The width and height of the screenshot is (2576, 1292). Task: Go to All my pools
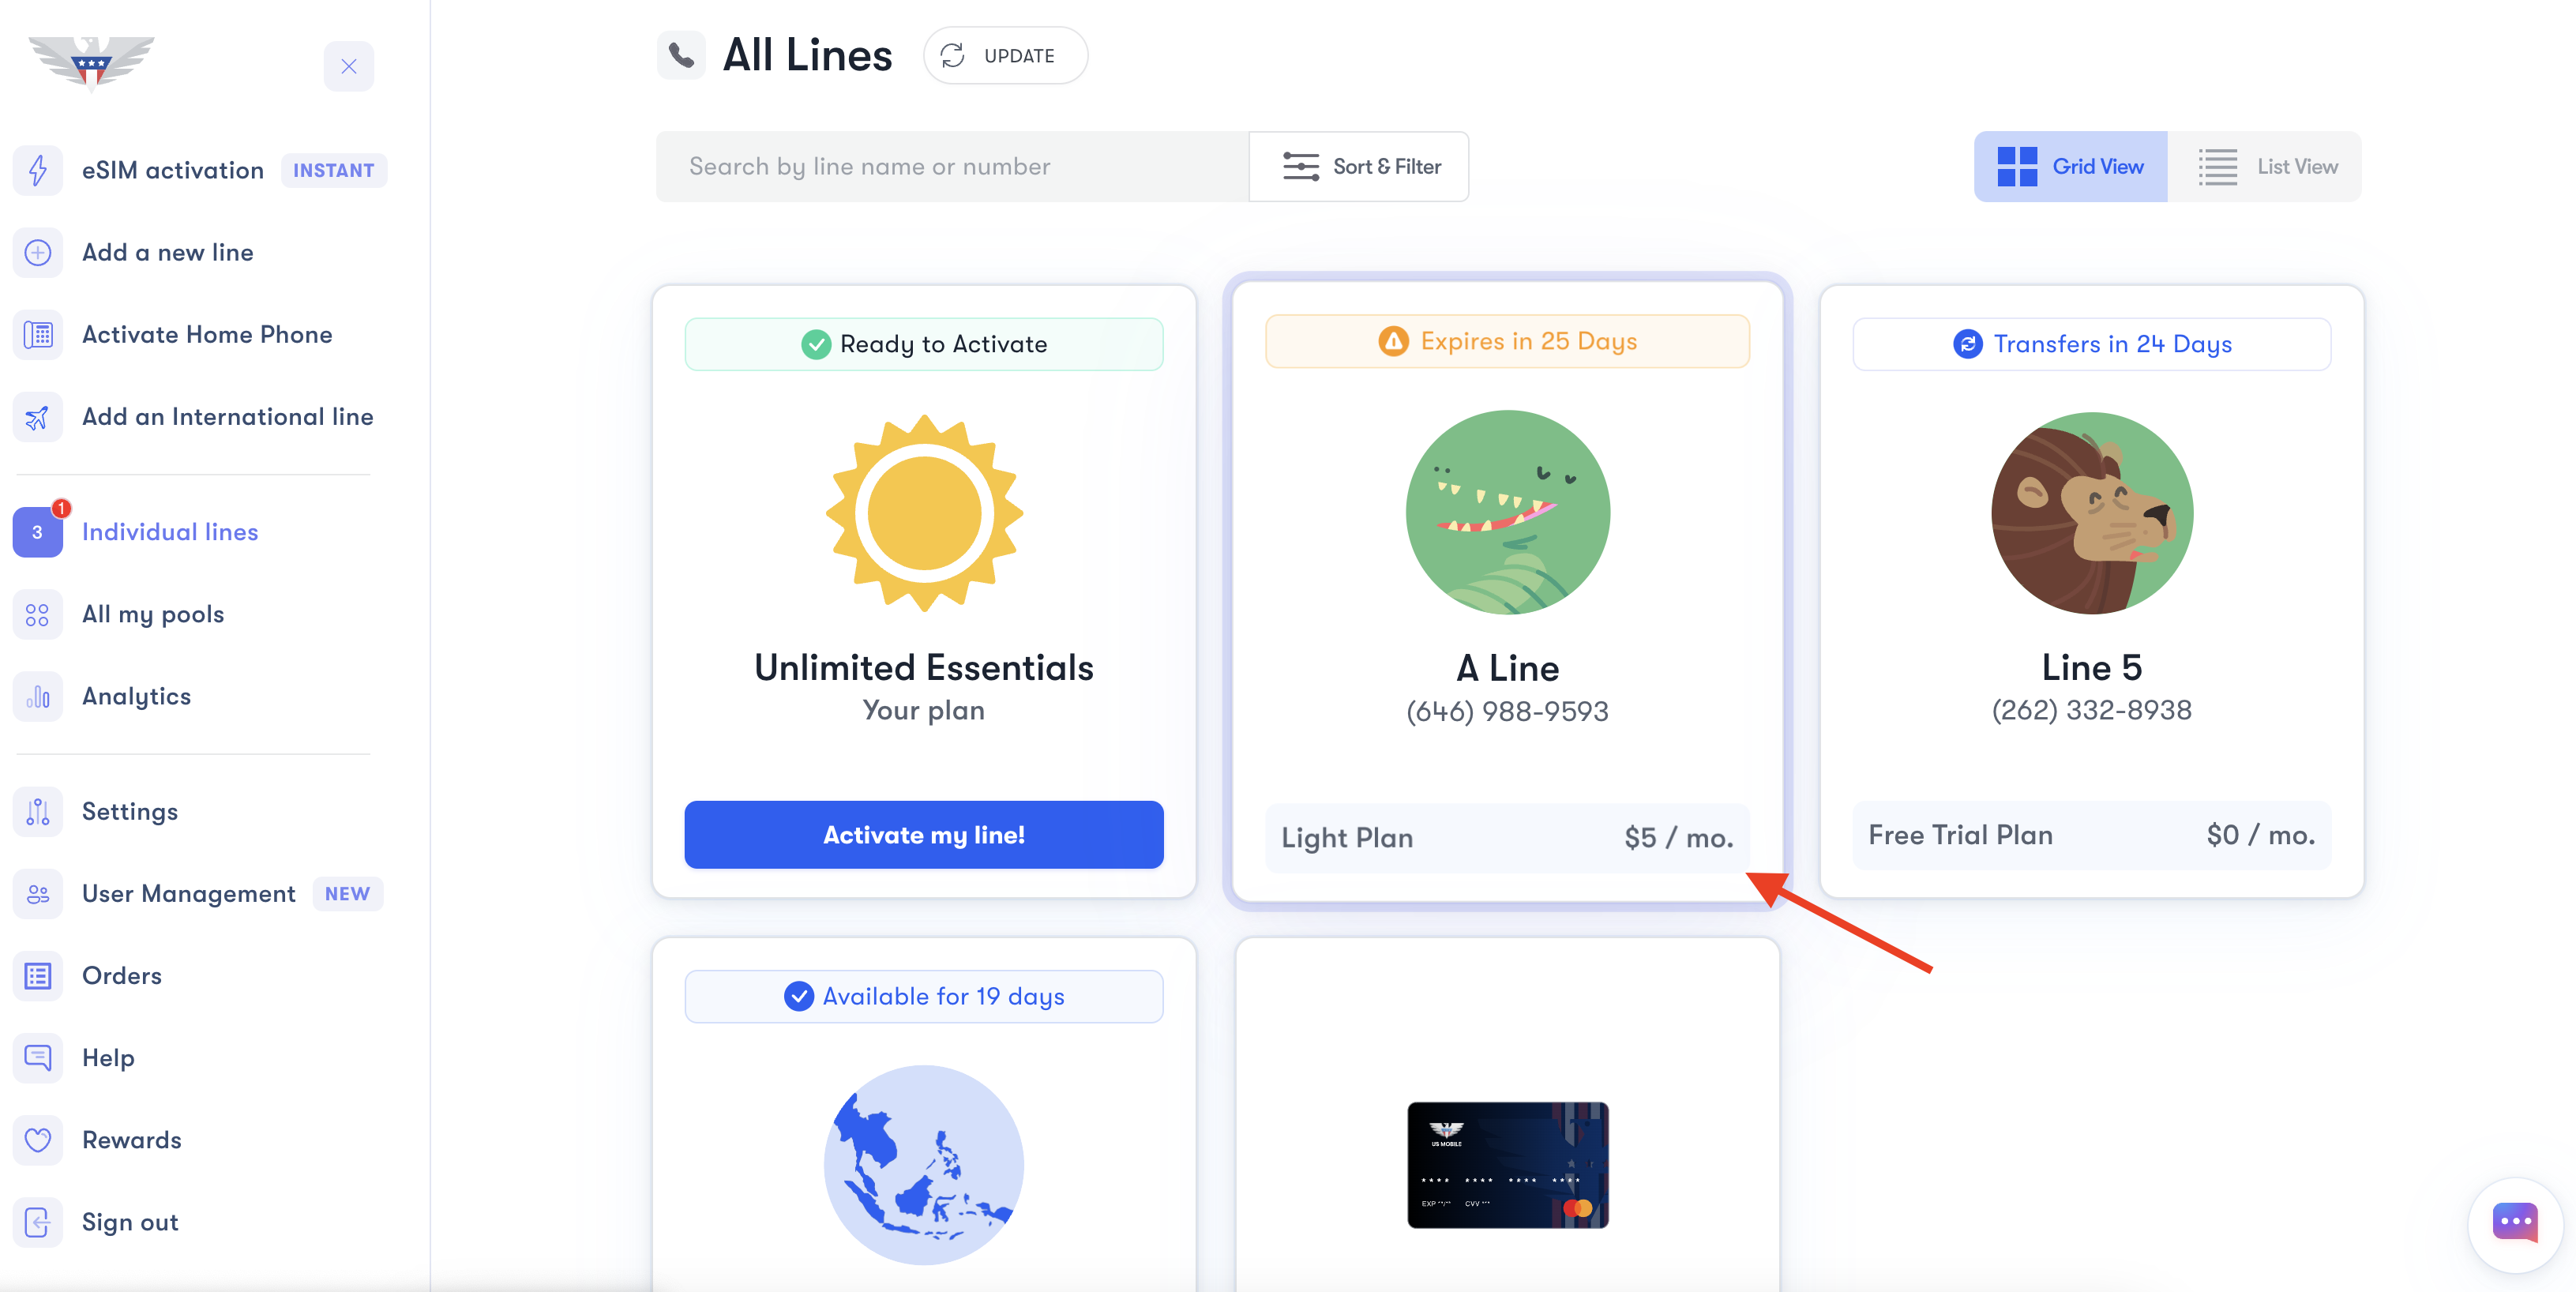click(152, 614)
